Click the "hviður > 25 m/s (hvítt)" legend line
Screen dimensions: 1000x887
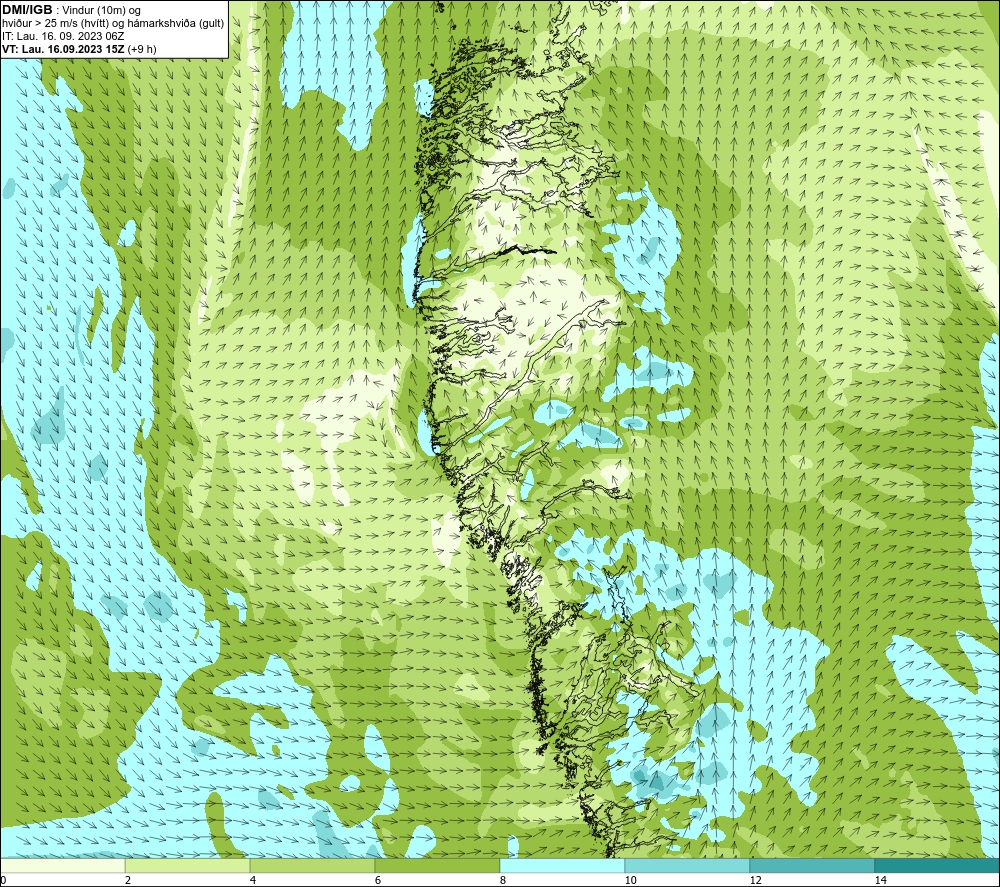tap(113, 24)
